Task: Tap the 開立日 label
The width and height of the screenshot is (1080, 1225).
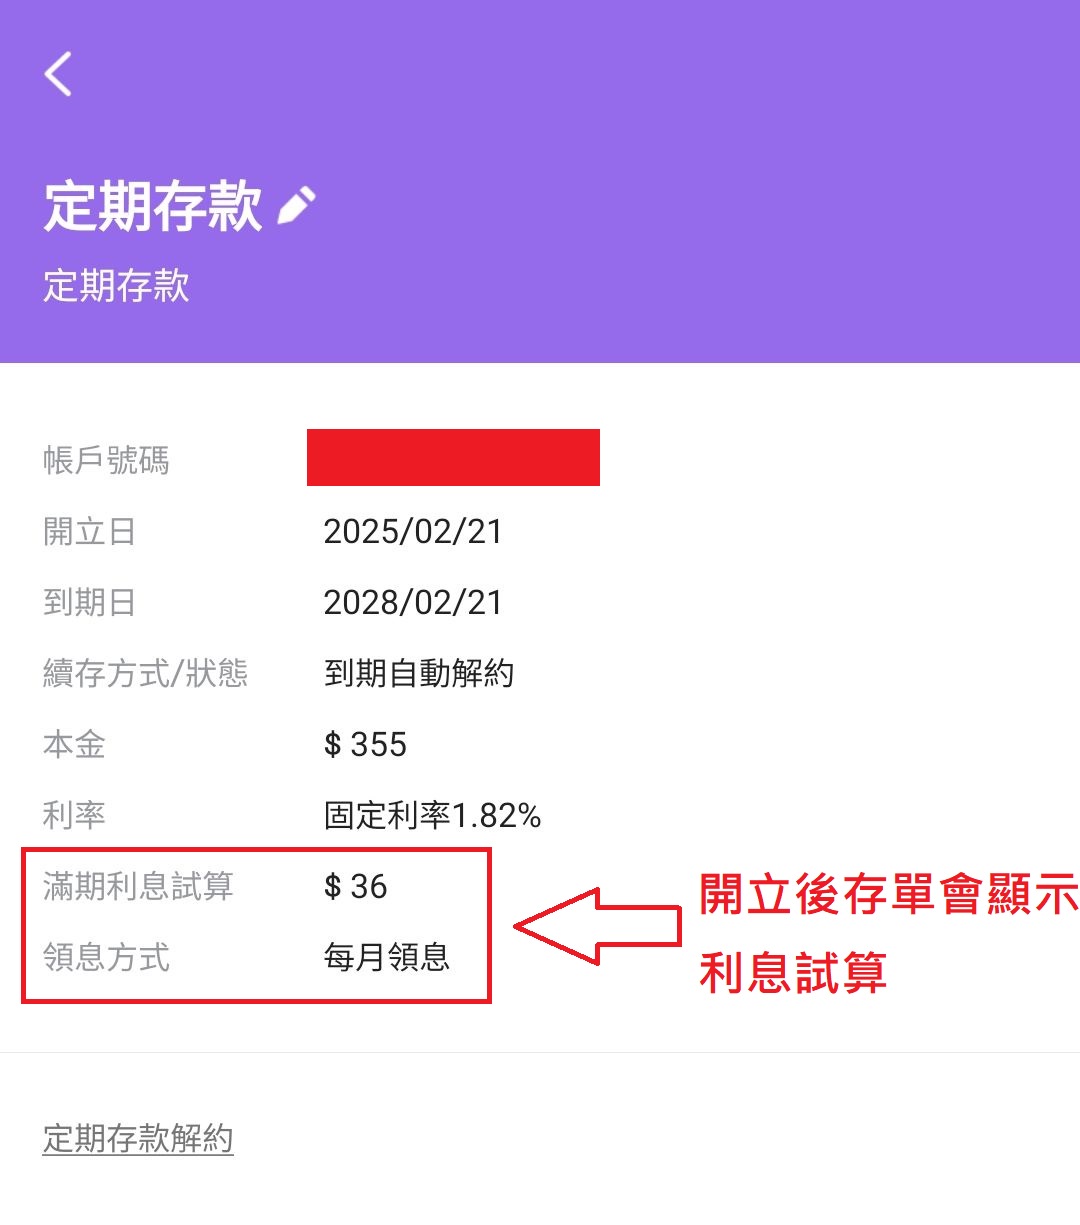Action: point(89,531)
